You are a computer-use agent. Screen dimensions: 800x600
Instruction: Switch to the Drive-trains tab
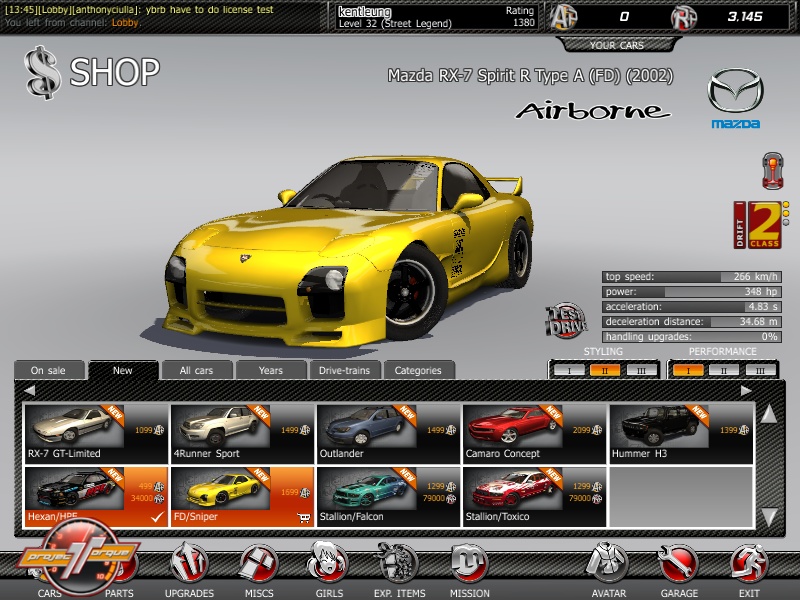pyautogui.click(x=344, y=370)
